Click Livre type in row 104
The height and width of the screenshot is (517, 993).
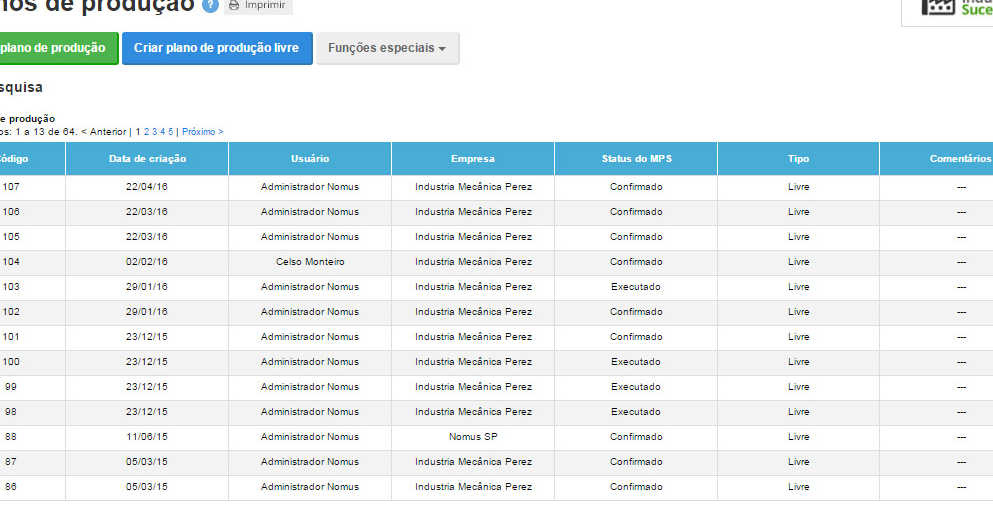[x=798, y=262]
